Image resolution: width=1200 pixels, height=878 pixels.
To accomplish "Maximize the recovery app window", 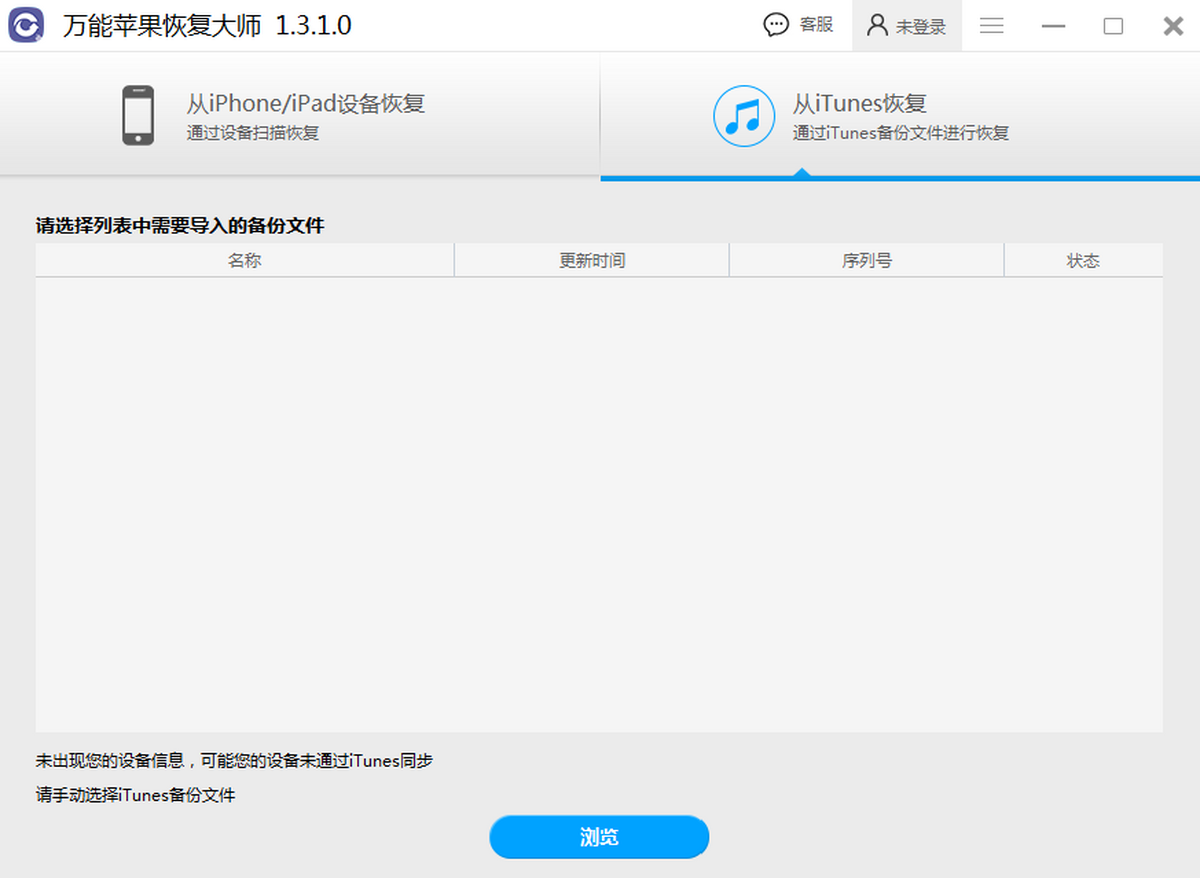I will click(x=1113, y=26).
